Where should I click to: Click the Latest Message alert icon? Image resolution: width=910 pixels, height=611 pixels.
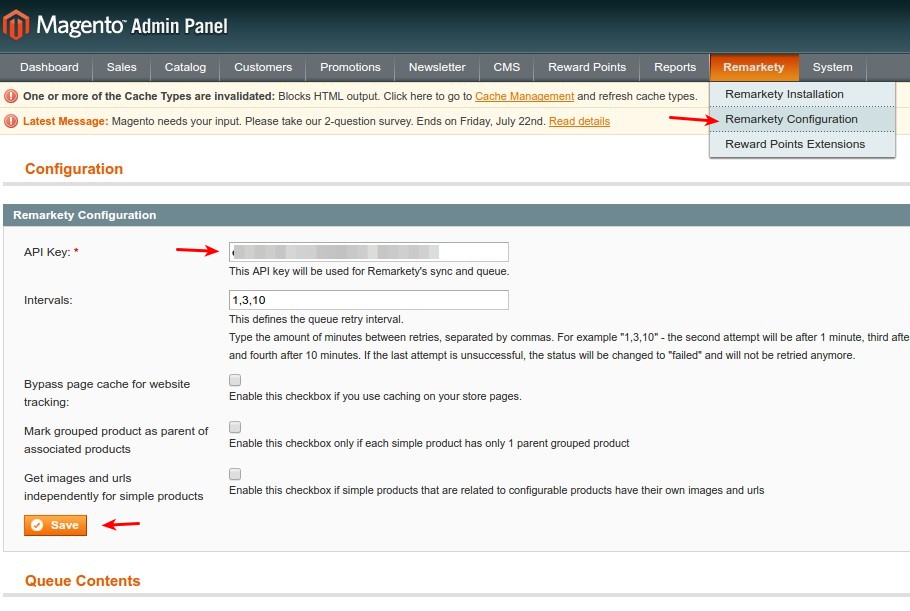[11, 121]
